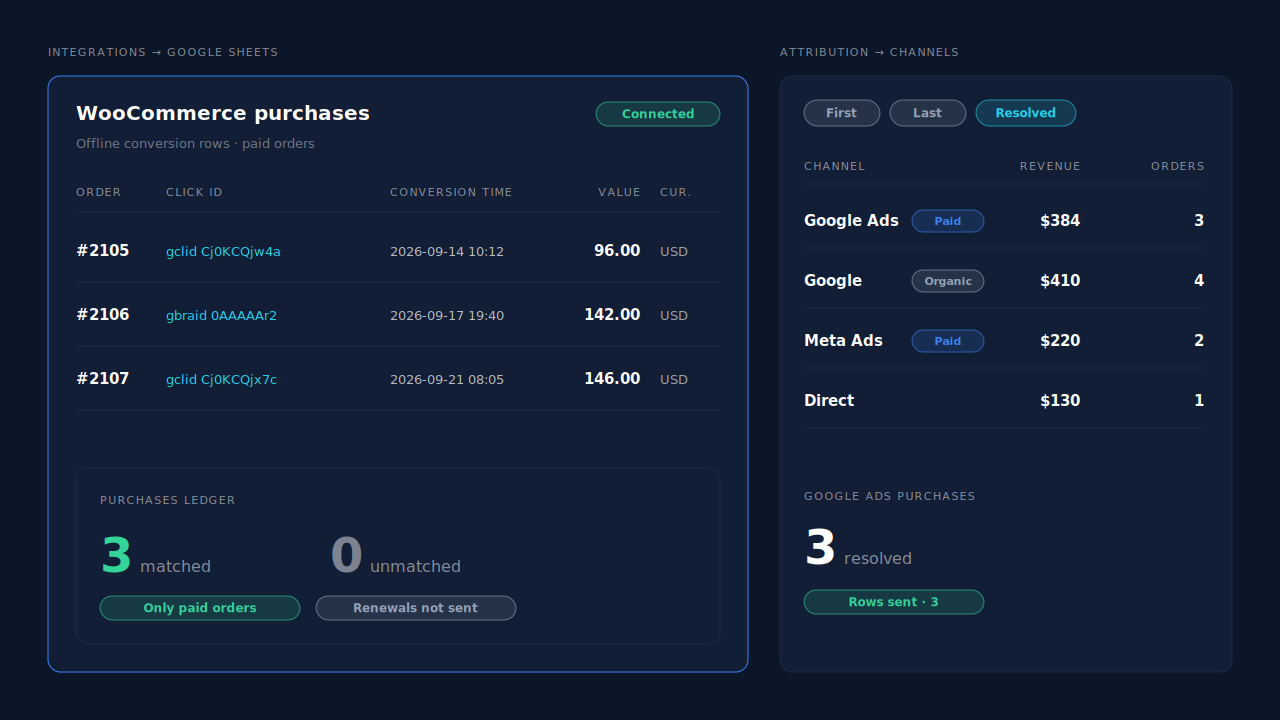
Task: Click the Organic tag beside Google
Action: tap(948, 281)
